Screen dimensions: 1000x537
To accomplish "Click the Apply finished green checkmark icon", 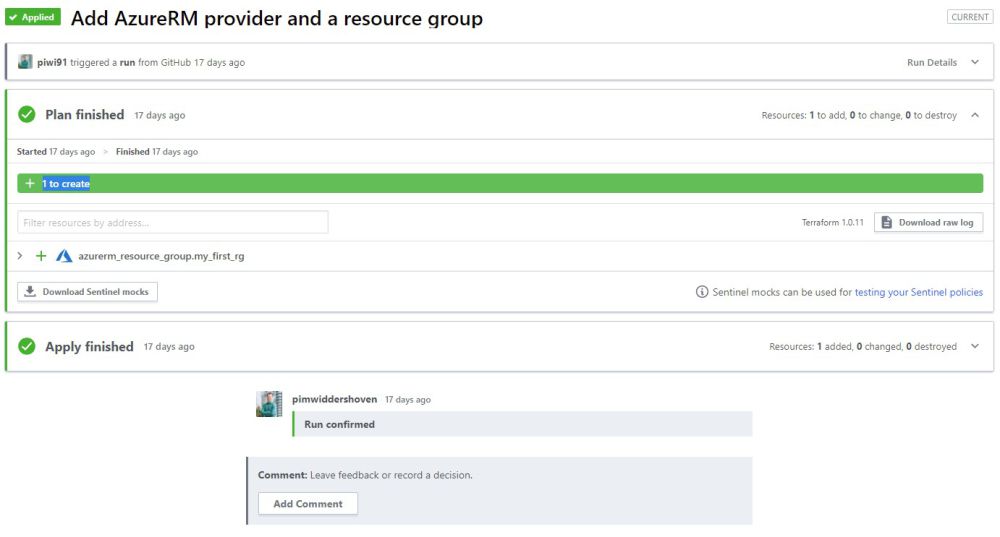I will 27,346.
